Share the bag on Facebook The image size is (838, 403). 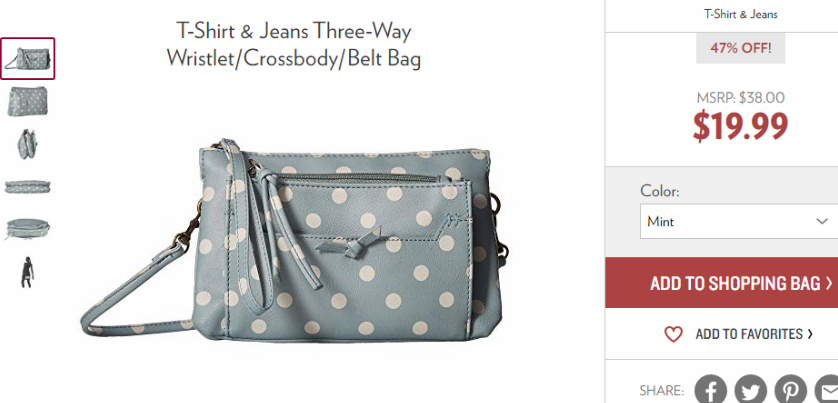pos(710,390)
